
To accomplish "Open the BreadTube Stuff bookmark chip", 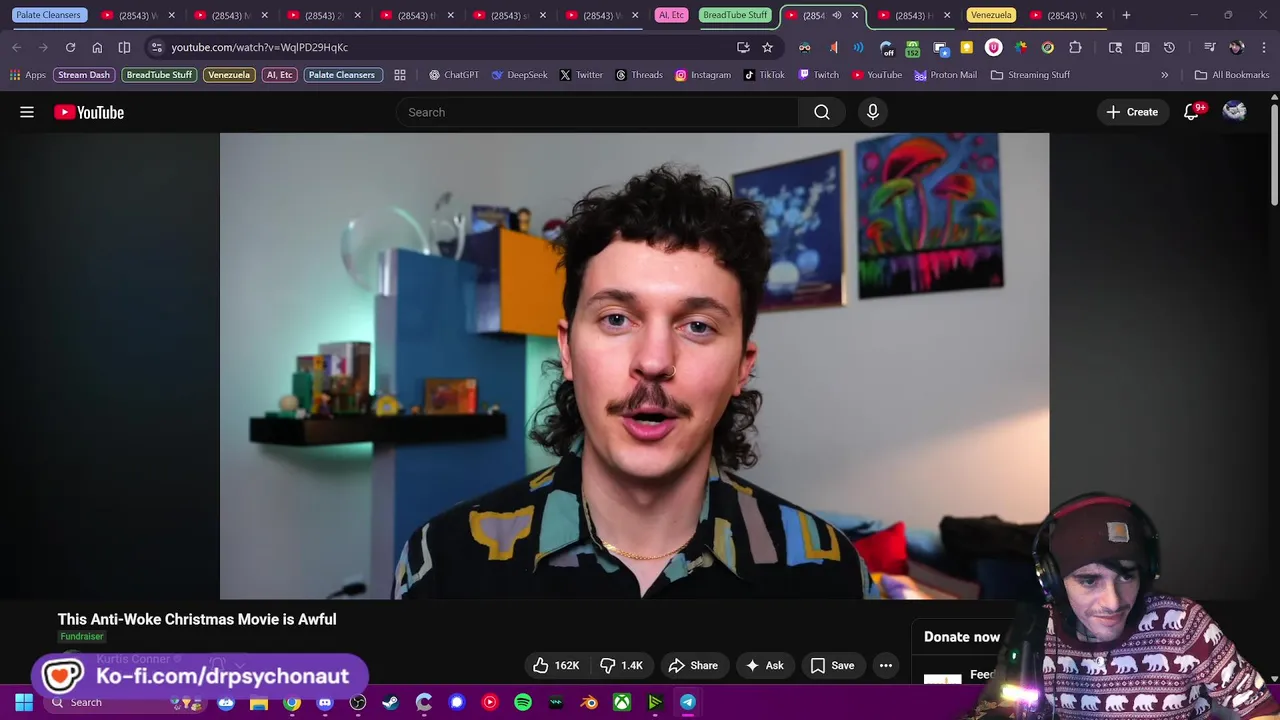I will click(x=159, y=75).
